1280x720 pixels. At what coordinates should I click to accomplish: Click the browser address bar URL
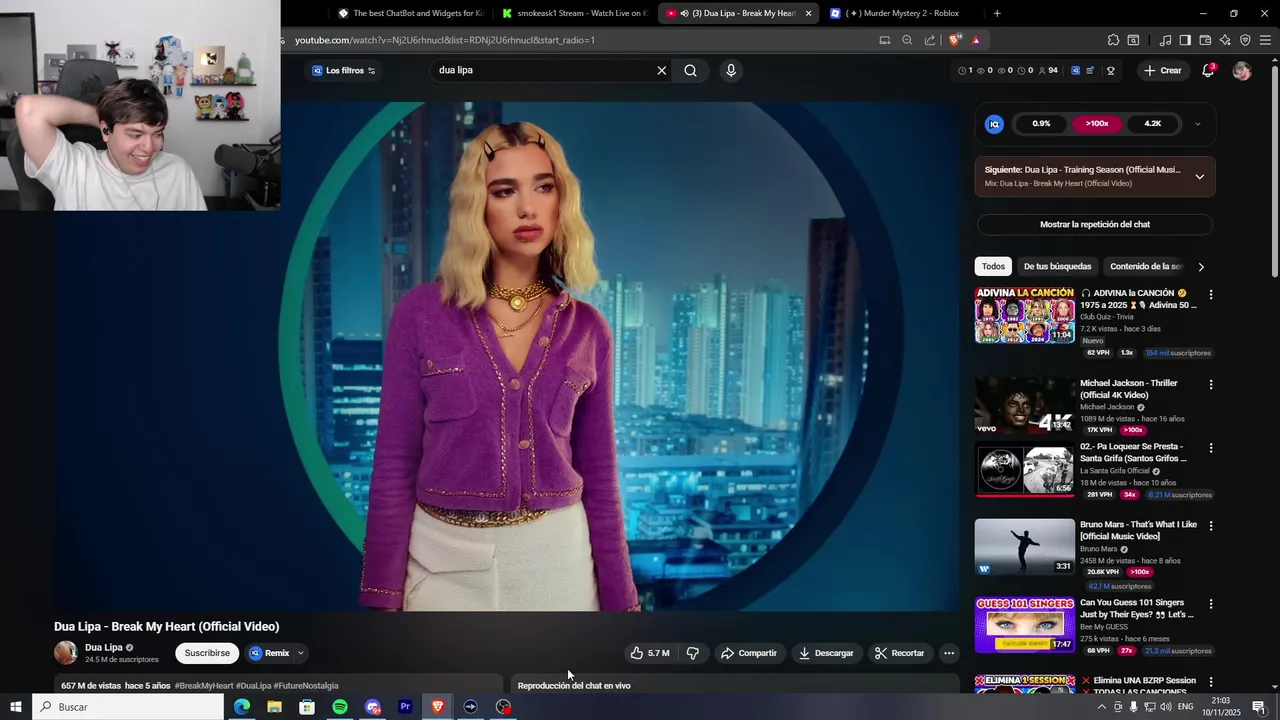coord(445,40)
